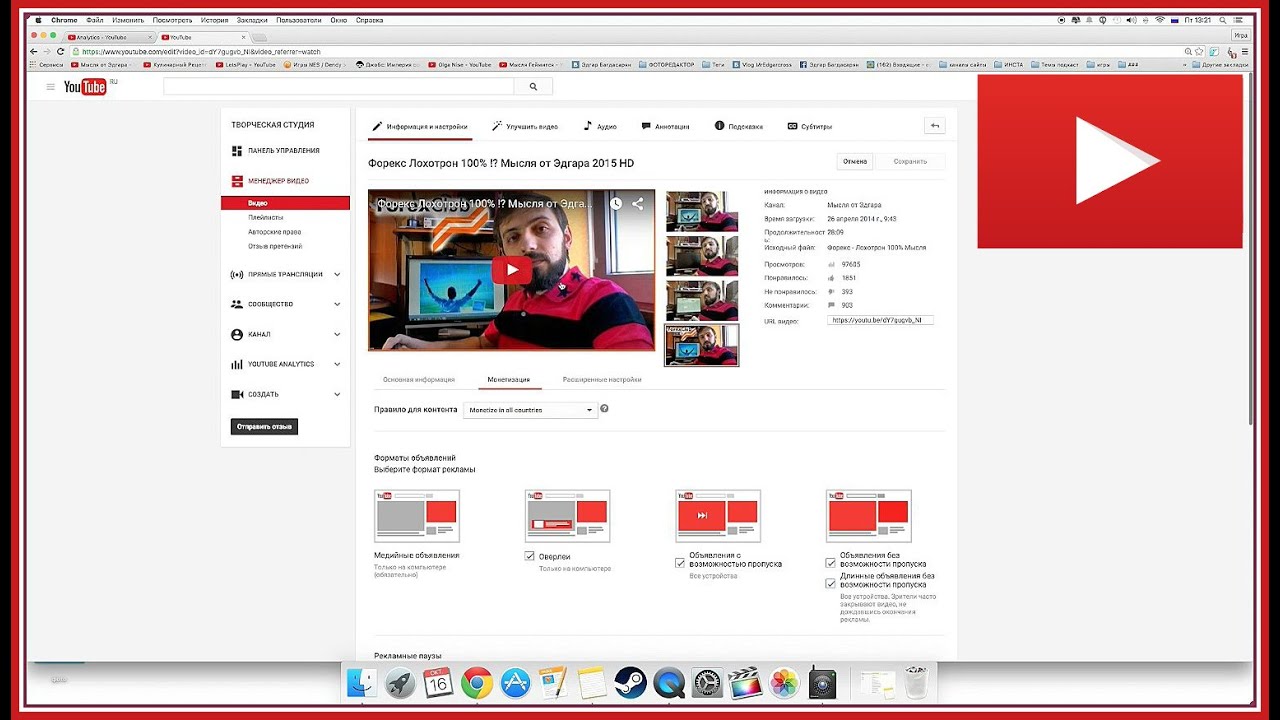Click the share icon on video preview

638,203
